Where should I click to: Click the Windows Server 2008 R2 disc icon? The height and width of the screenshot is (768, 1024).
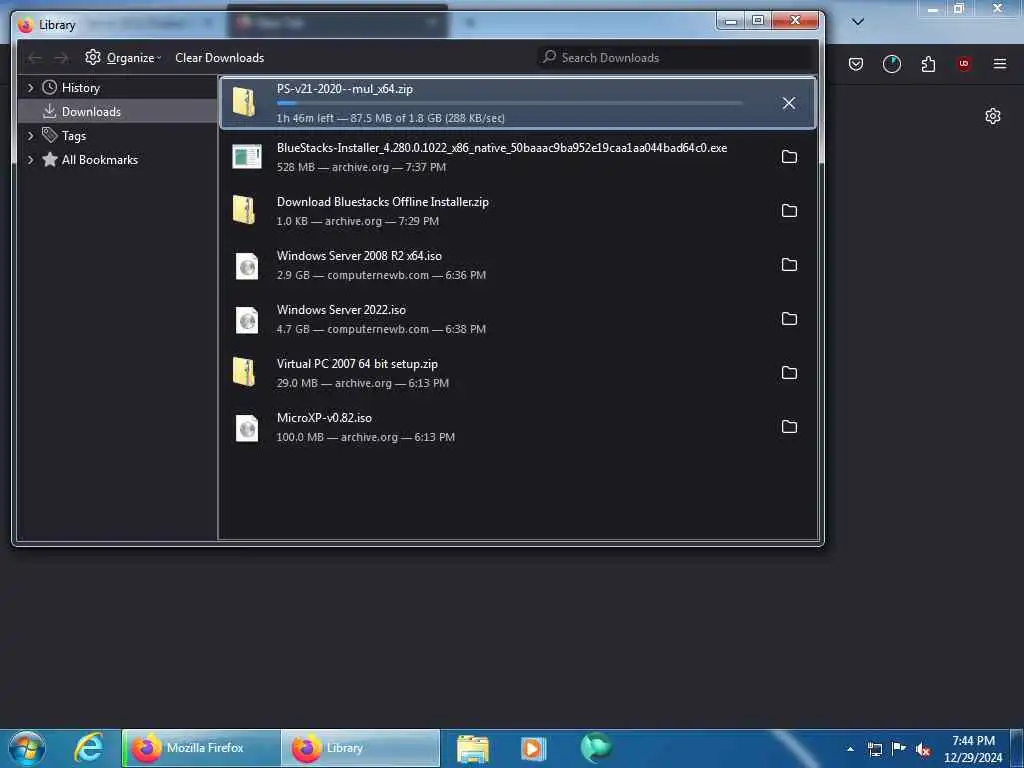point(247,266)
